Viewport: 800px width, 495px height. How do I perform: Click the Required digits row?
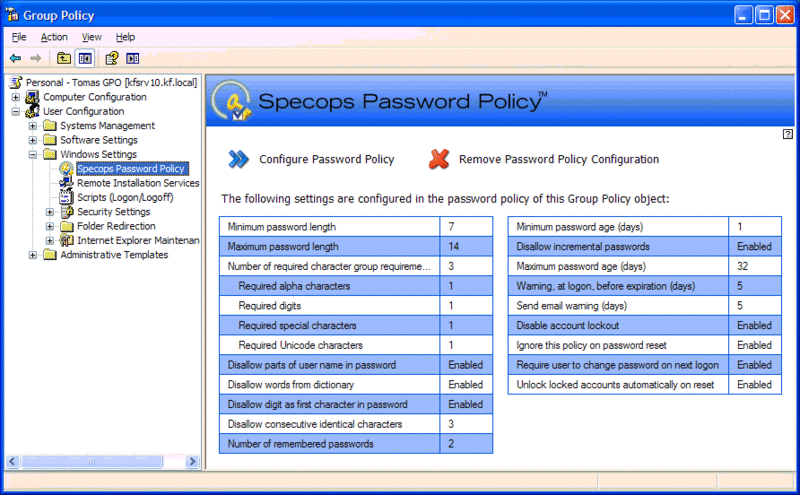(x=356, y=306)
